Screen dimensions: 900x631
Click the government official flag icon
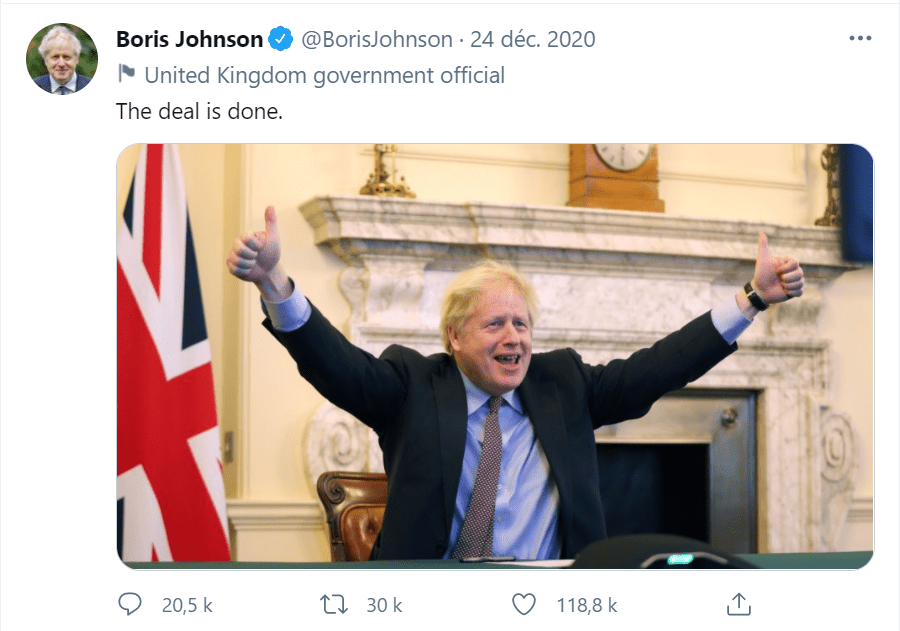pyautogui.click(x=126, y=74)
